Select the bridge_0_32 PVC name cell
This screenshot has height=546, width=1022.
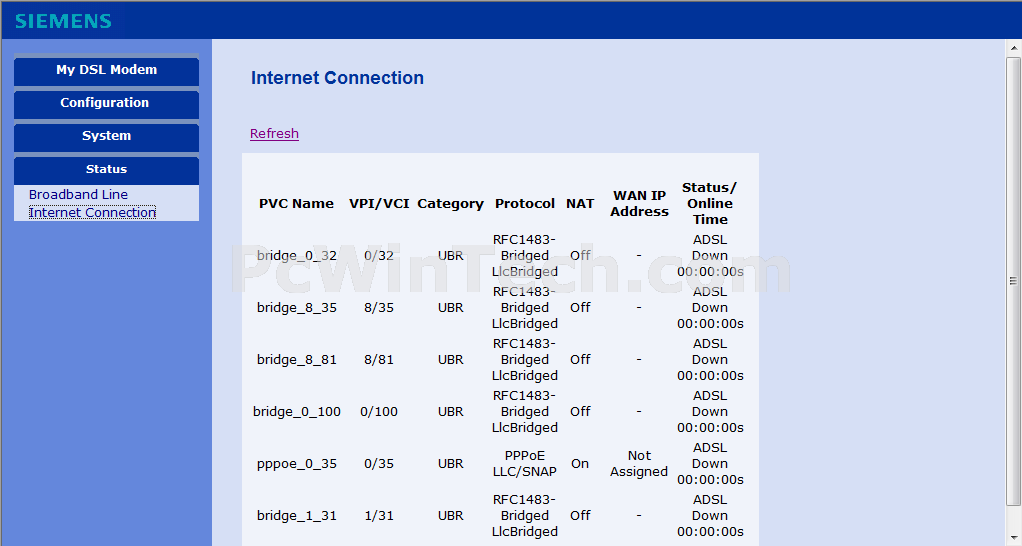pos(297,255)
